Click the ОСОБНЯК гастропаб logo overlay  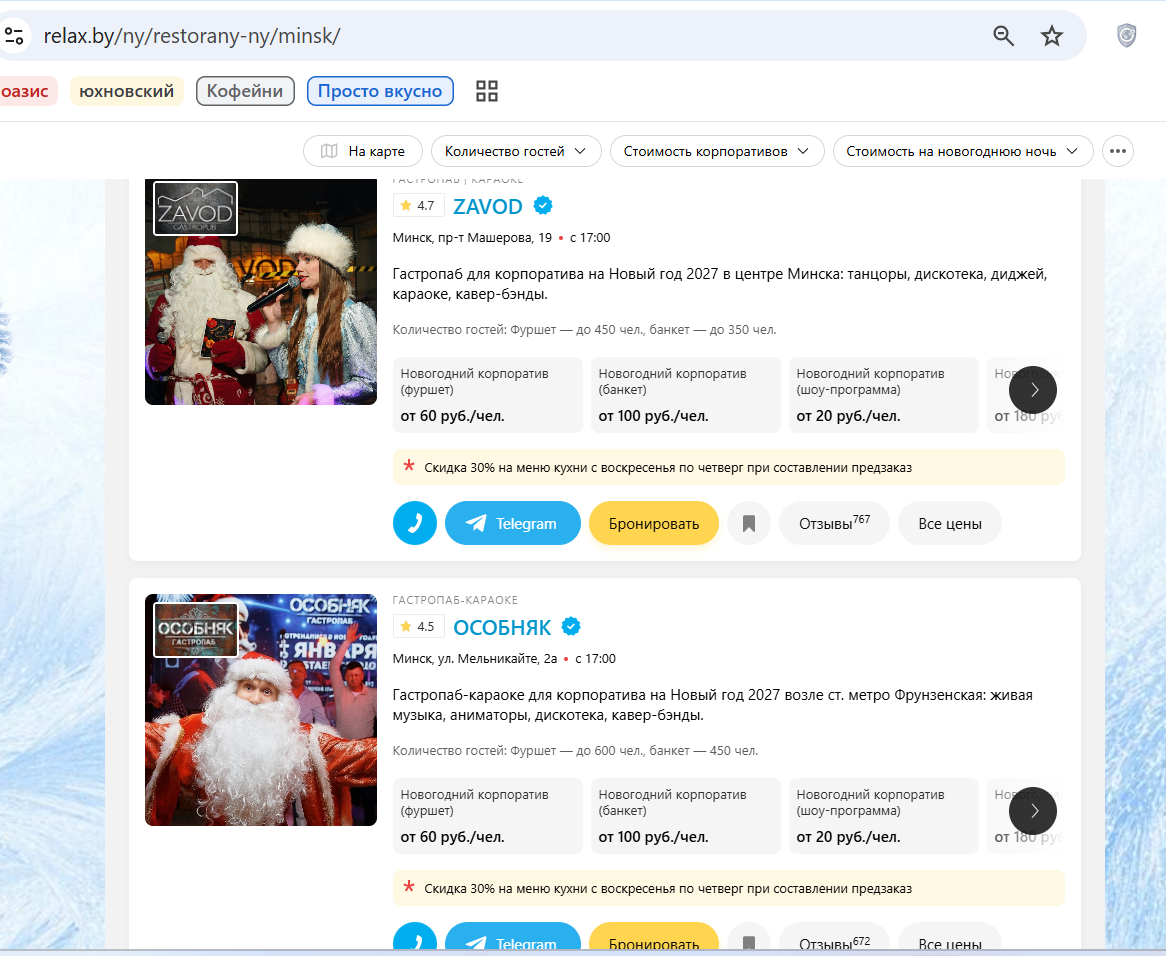(x=196, y=630)
